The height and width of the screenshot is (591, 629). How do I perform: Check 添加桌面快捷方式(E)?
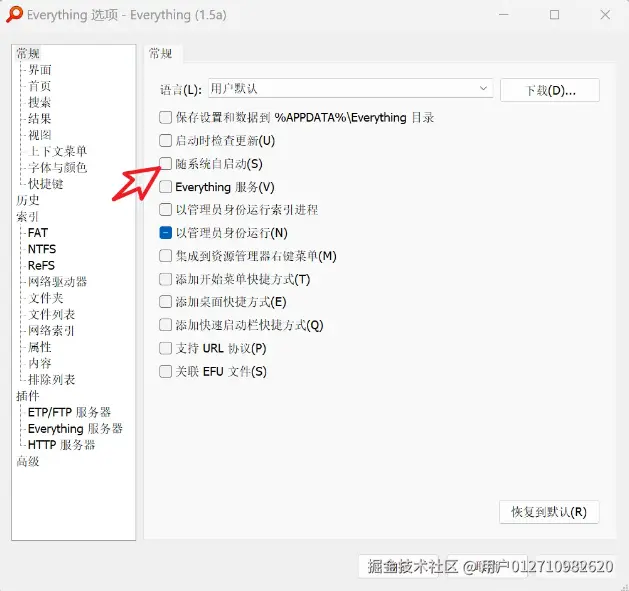pos(165,302)
